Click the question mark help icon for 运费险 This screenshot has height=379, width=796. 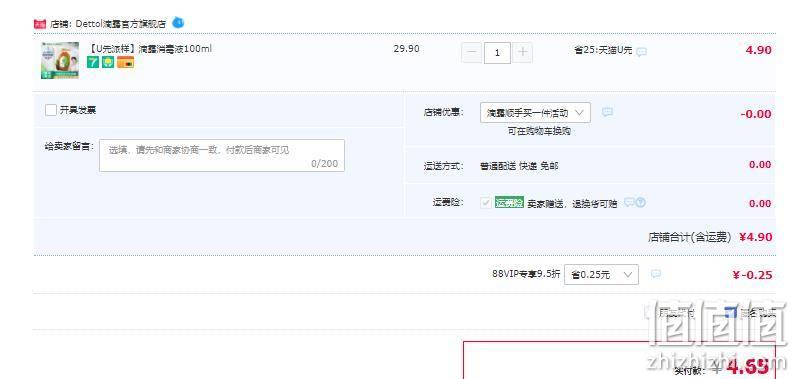pos(641,202)
